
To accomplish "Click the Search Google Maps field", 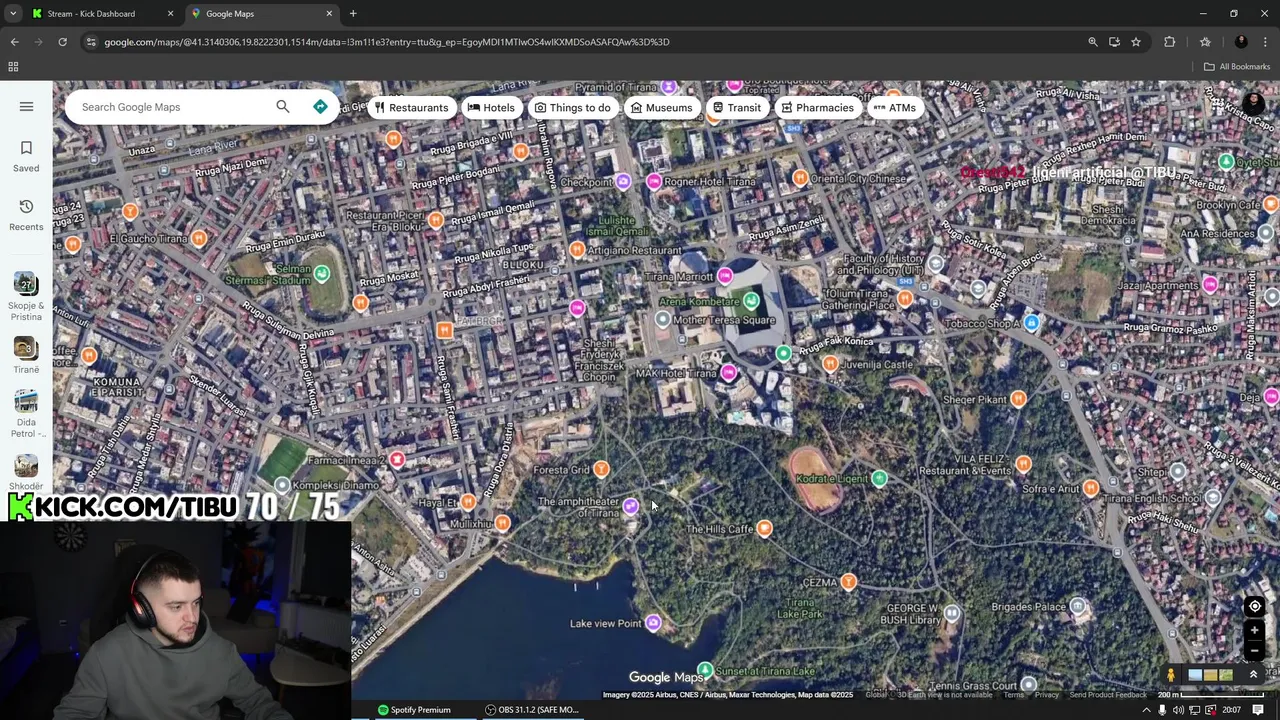I will [172, 107].
